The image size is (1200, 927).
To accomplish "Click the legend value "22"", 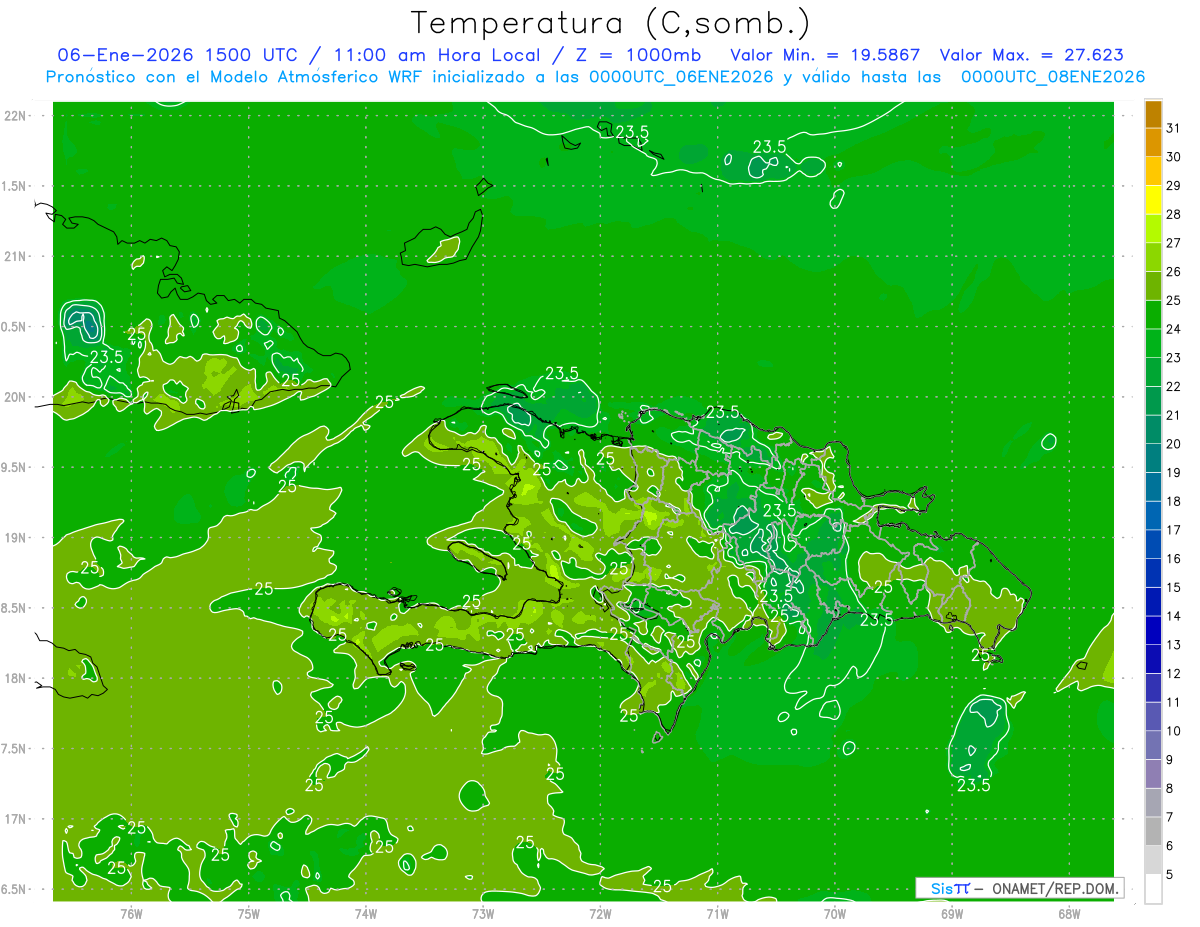I will 1174,387.
